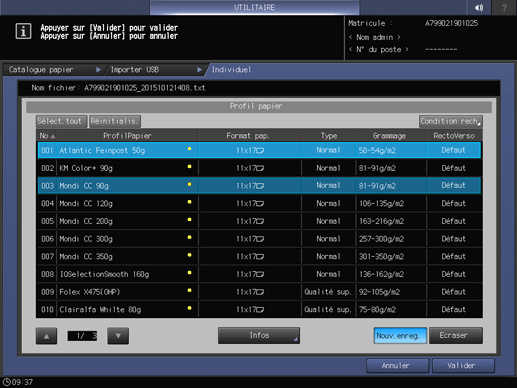Screen dimensions: 517x388
Task: Select the Nouv. enreg. option
Action: coord(400,335)
